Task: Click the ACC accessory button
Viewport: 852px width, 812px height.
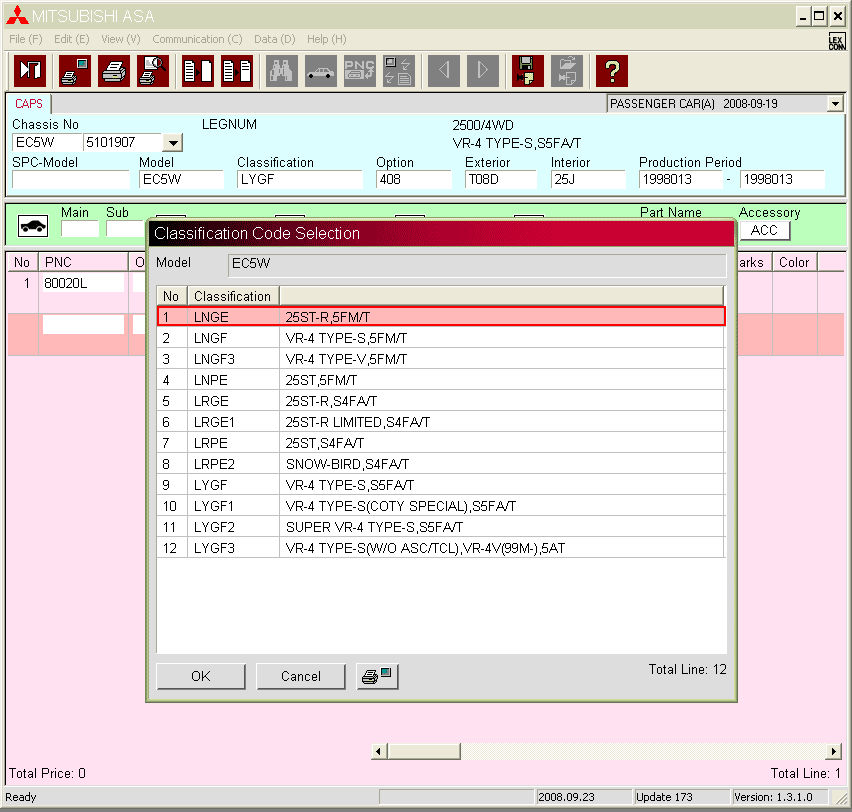Action: pyautogui.click(x=764, y=230)
